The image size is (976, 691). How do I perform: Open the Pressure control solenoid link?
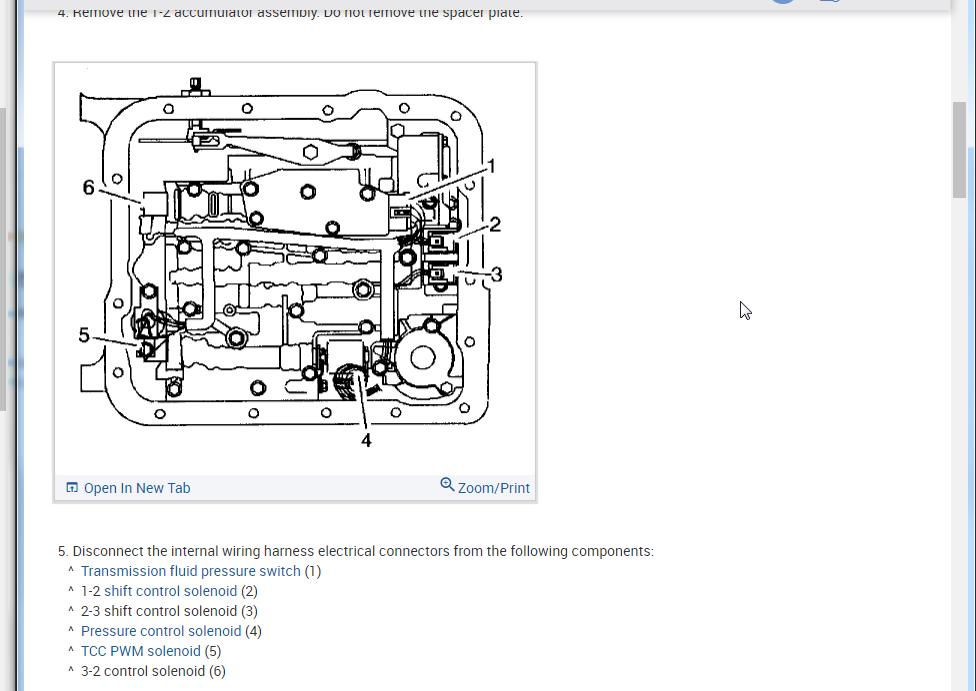click(x=160, y=630)
